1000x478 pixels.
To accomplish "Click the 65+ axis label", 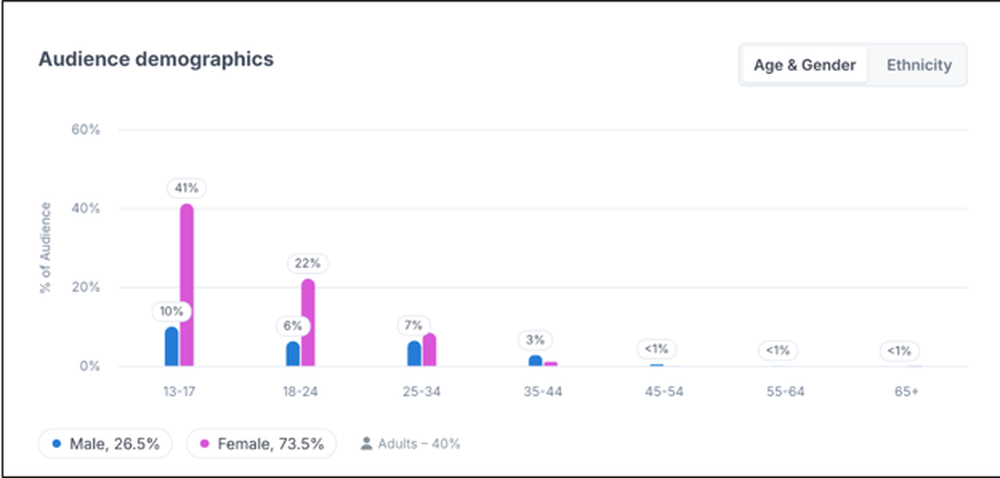I will [x=906, y=391].
